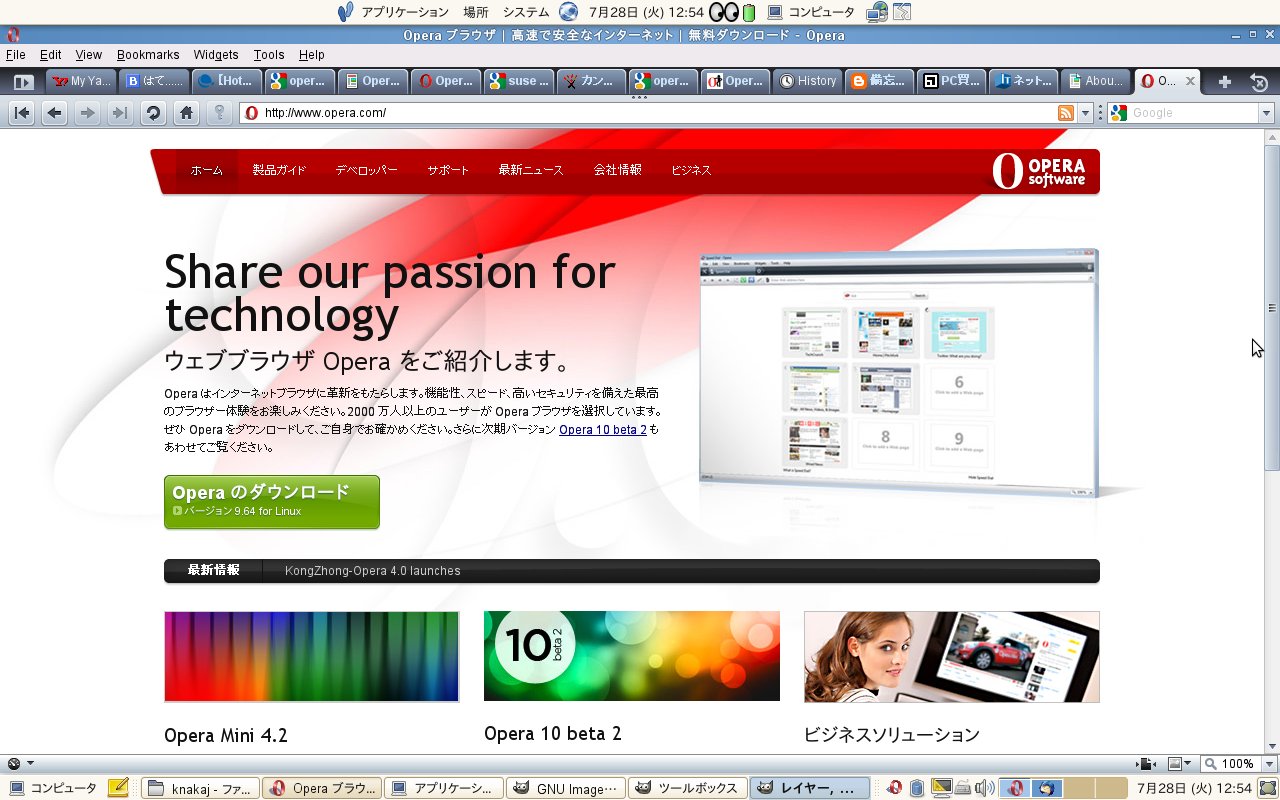The width and height of the screenshot is (1280, 800).
Task: Click the Speed Dial browser screenshot image
Action: pos(899,374)
